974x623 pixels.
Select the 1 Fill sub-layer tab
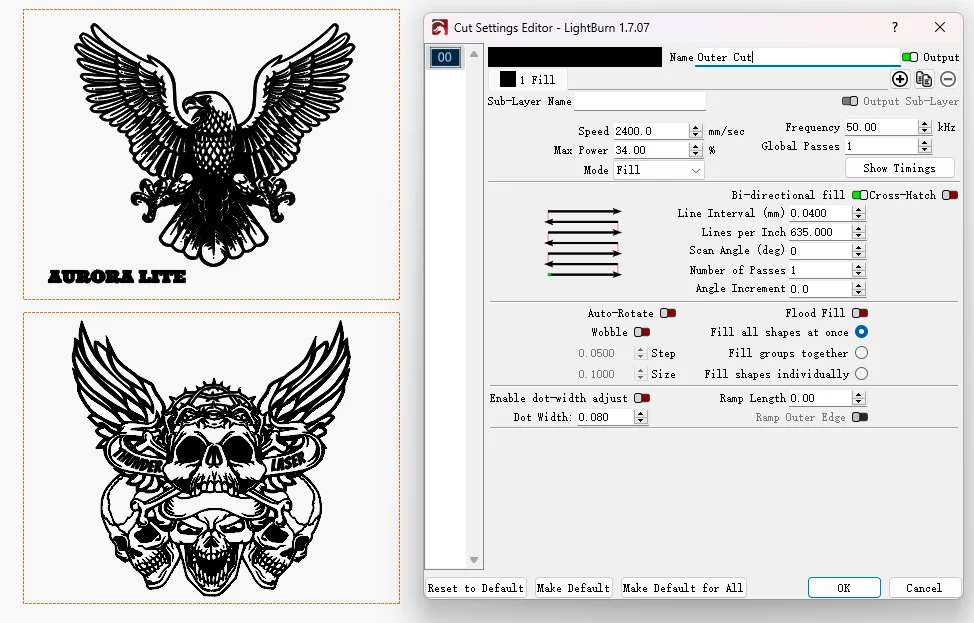[x=528, y=80]
